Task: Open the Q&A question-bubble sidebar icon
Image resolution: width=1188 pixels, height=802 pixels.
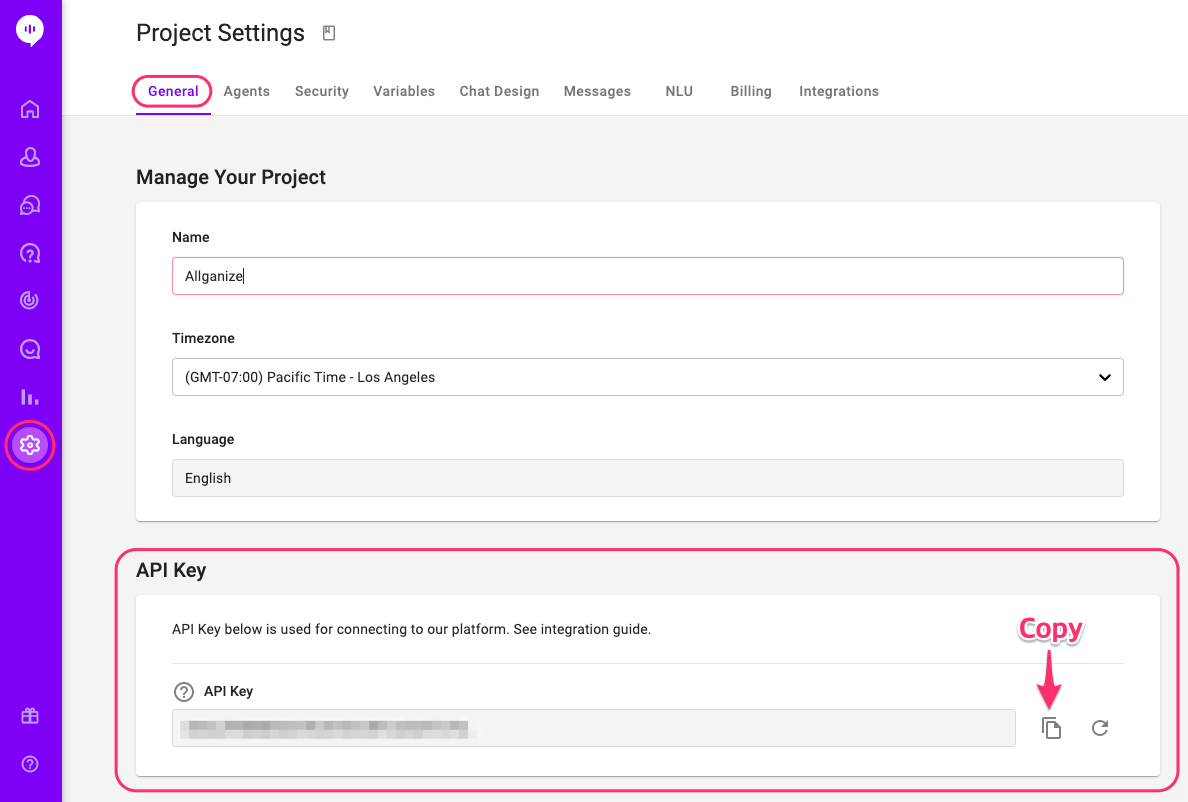Action: [30, 253]
